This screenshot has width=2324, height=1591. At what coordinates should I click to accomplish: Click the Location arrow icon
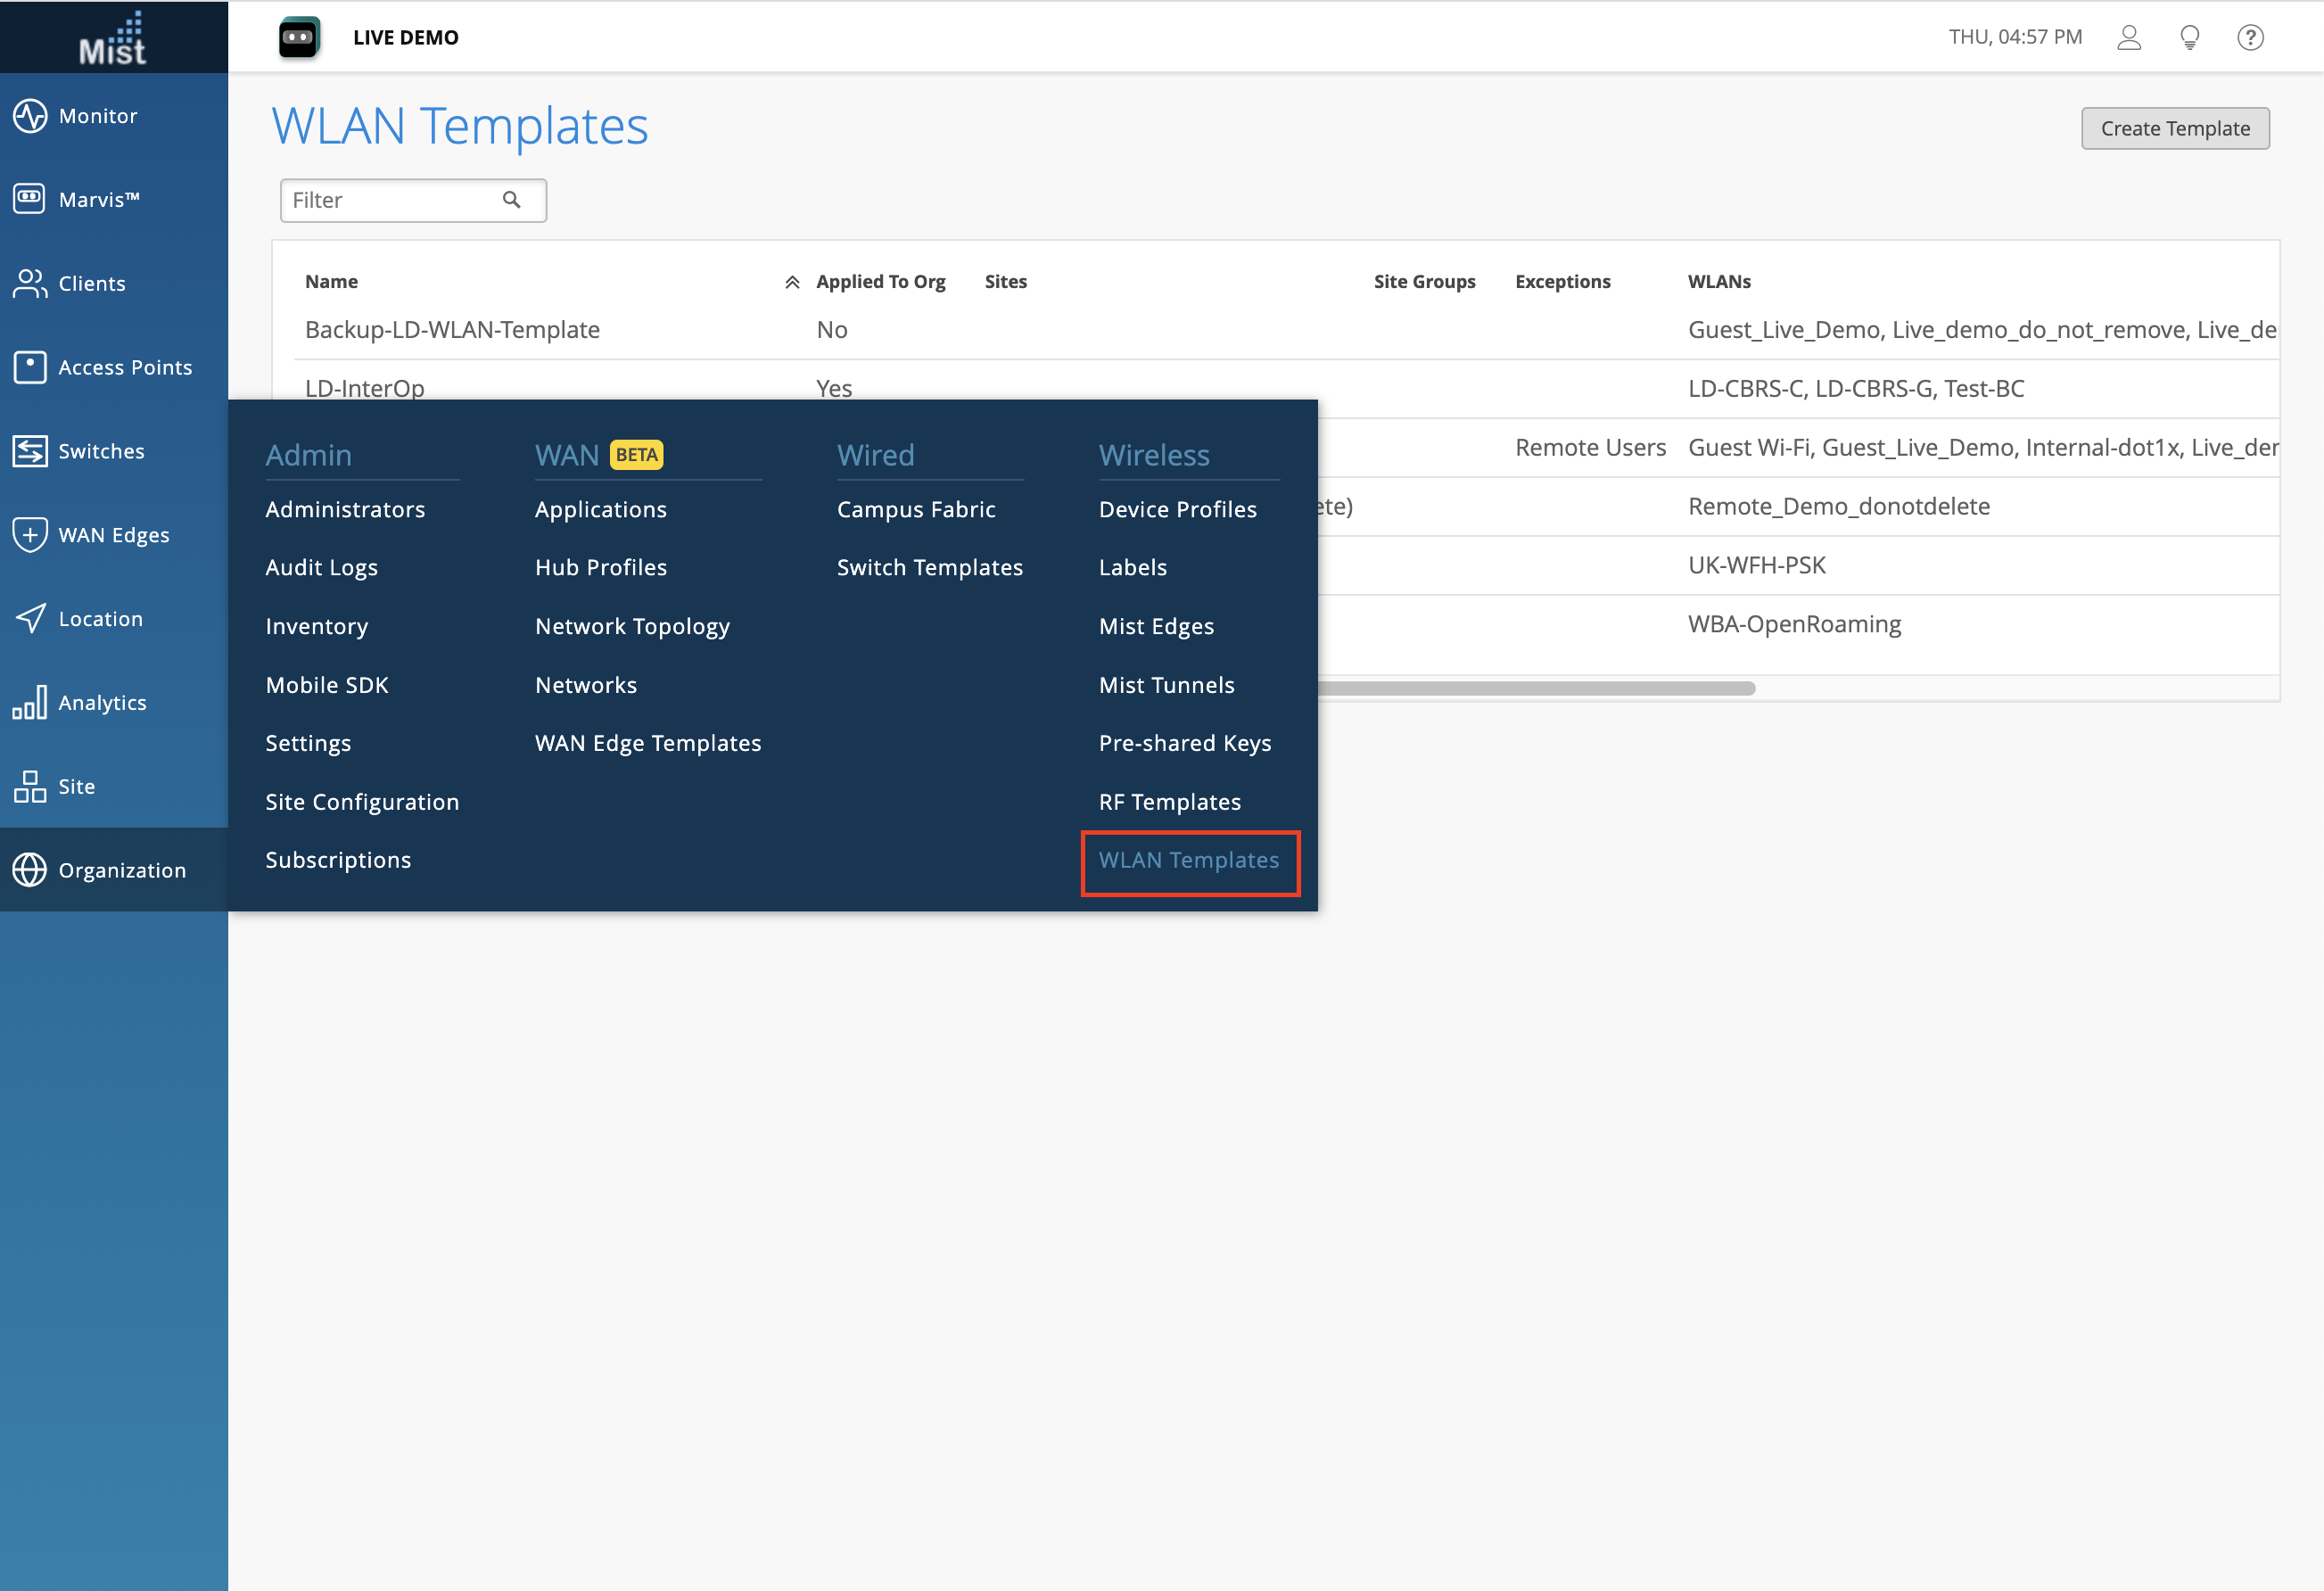30,618
